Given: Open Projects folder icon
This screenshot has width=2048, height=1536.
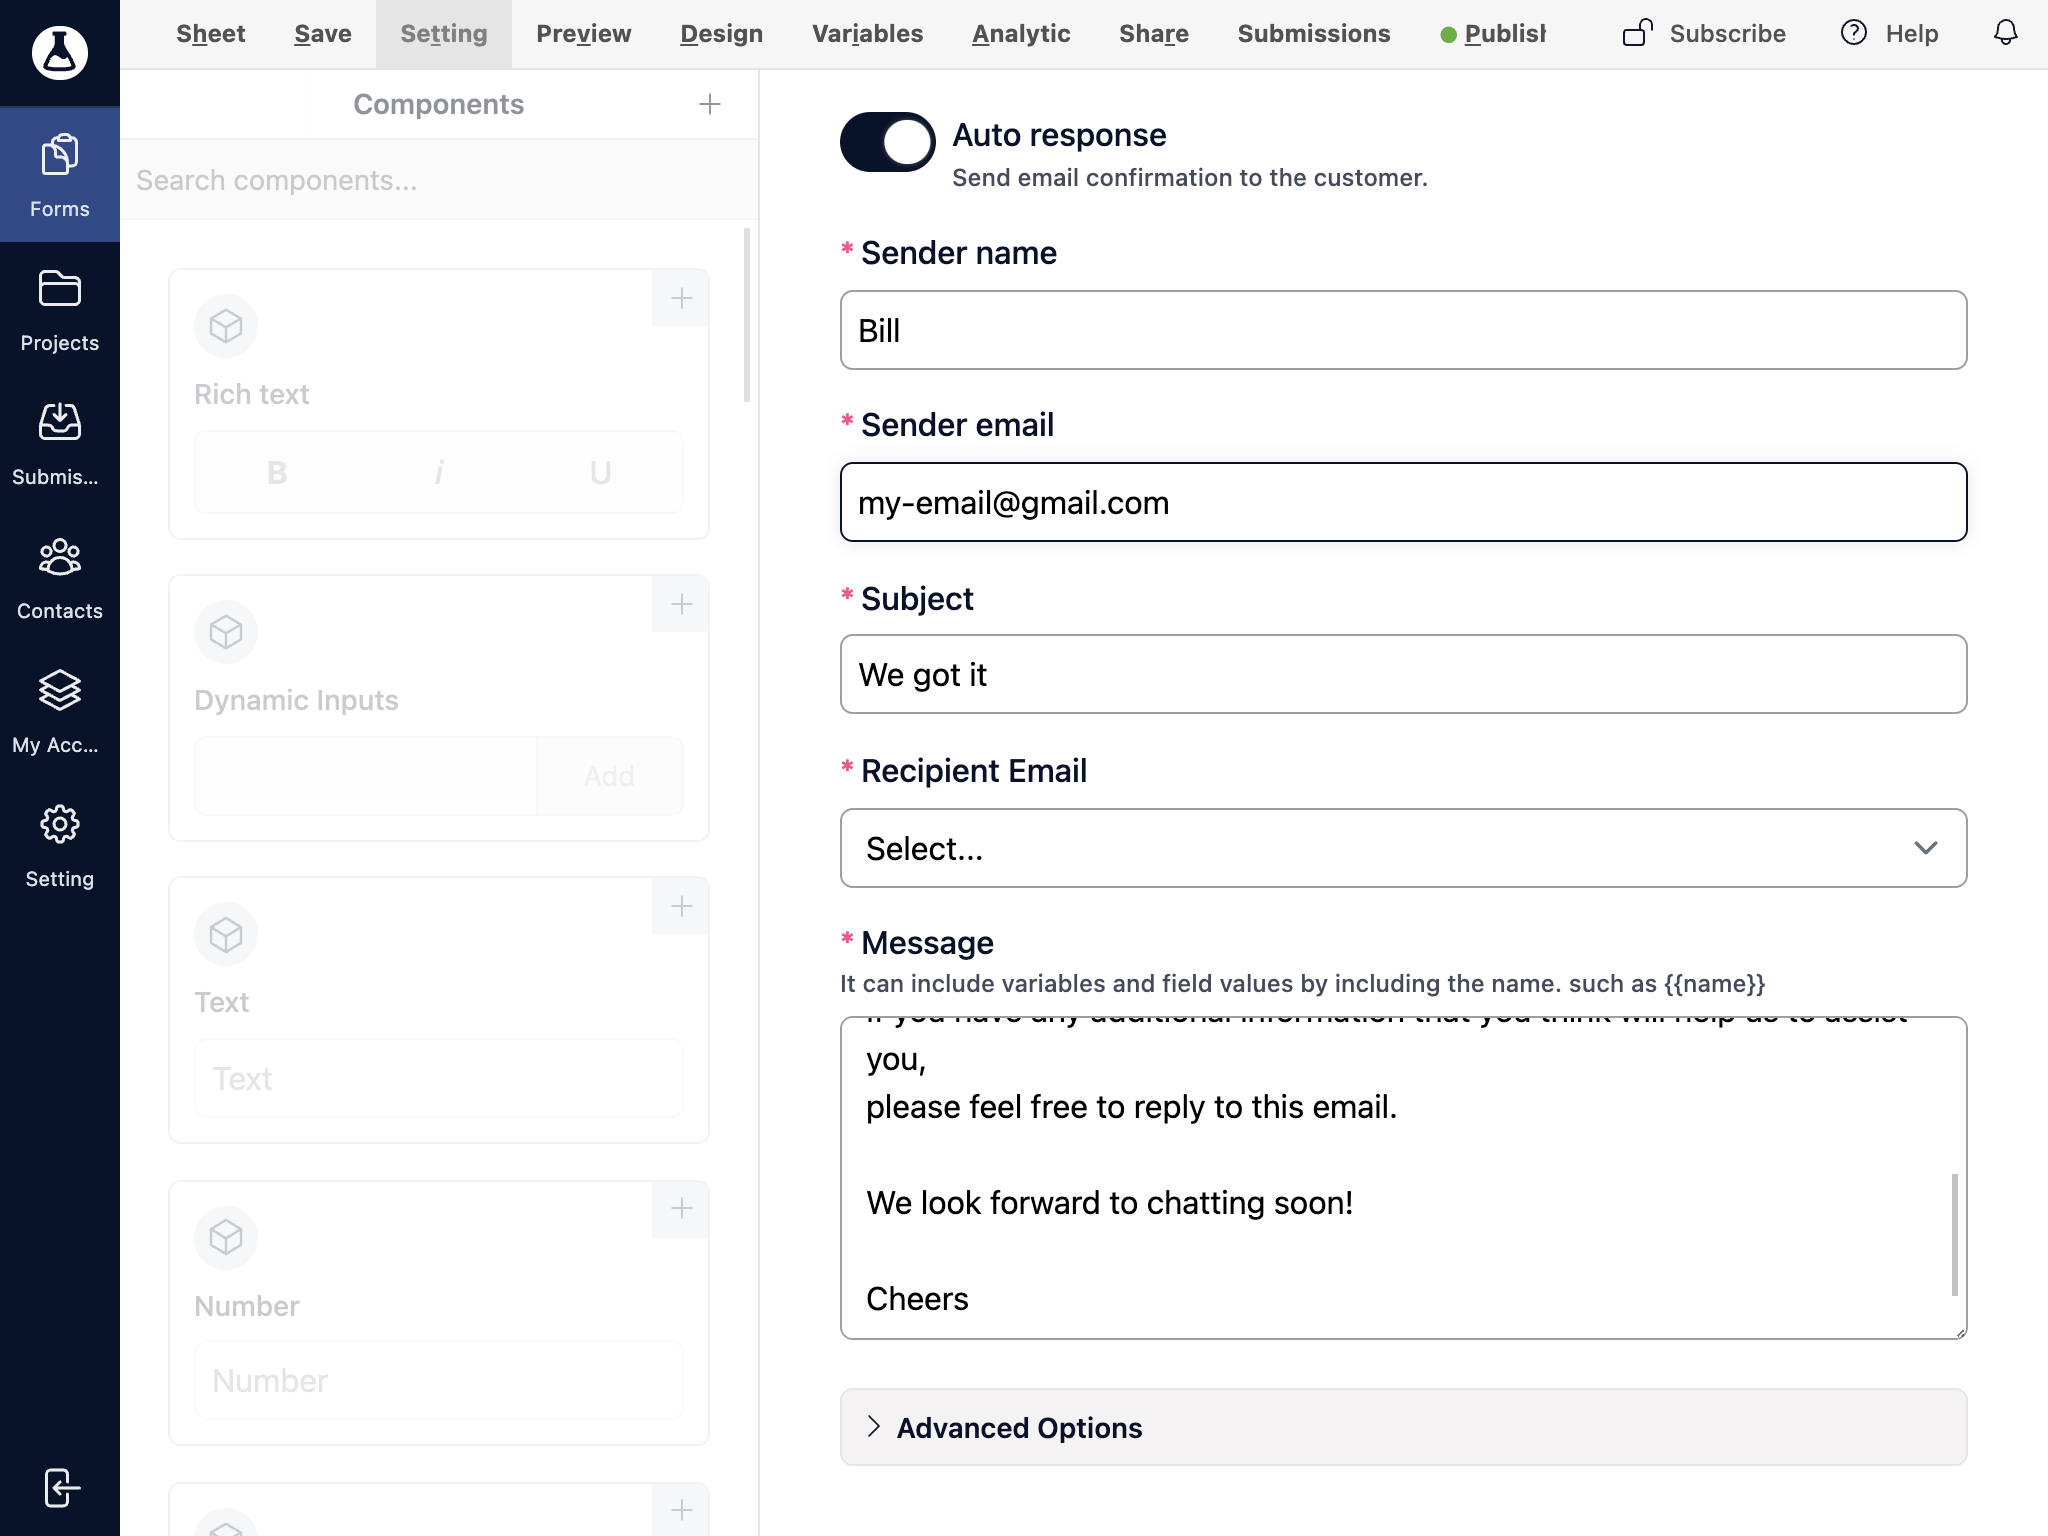Looking at the screenshot, I should tap(60, 289).
